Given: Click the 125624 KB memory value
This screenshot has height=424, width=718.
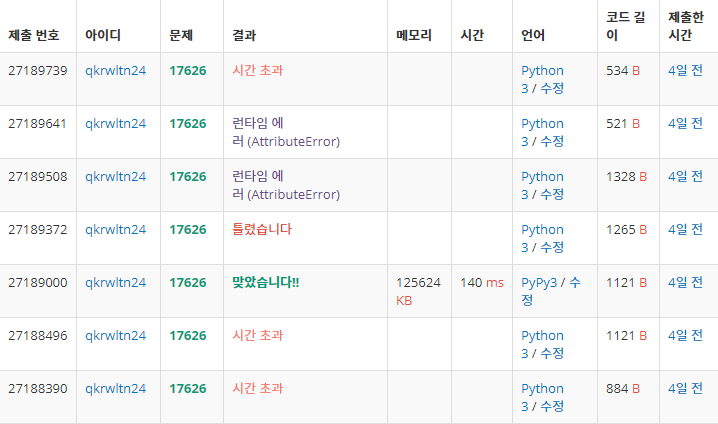Looking at the screenshot, I should pyautogui.click(x=418, y=292).
